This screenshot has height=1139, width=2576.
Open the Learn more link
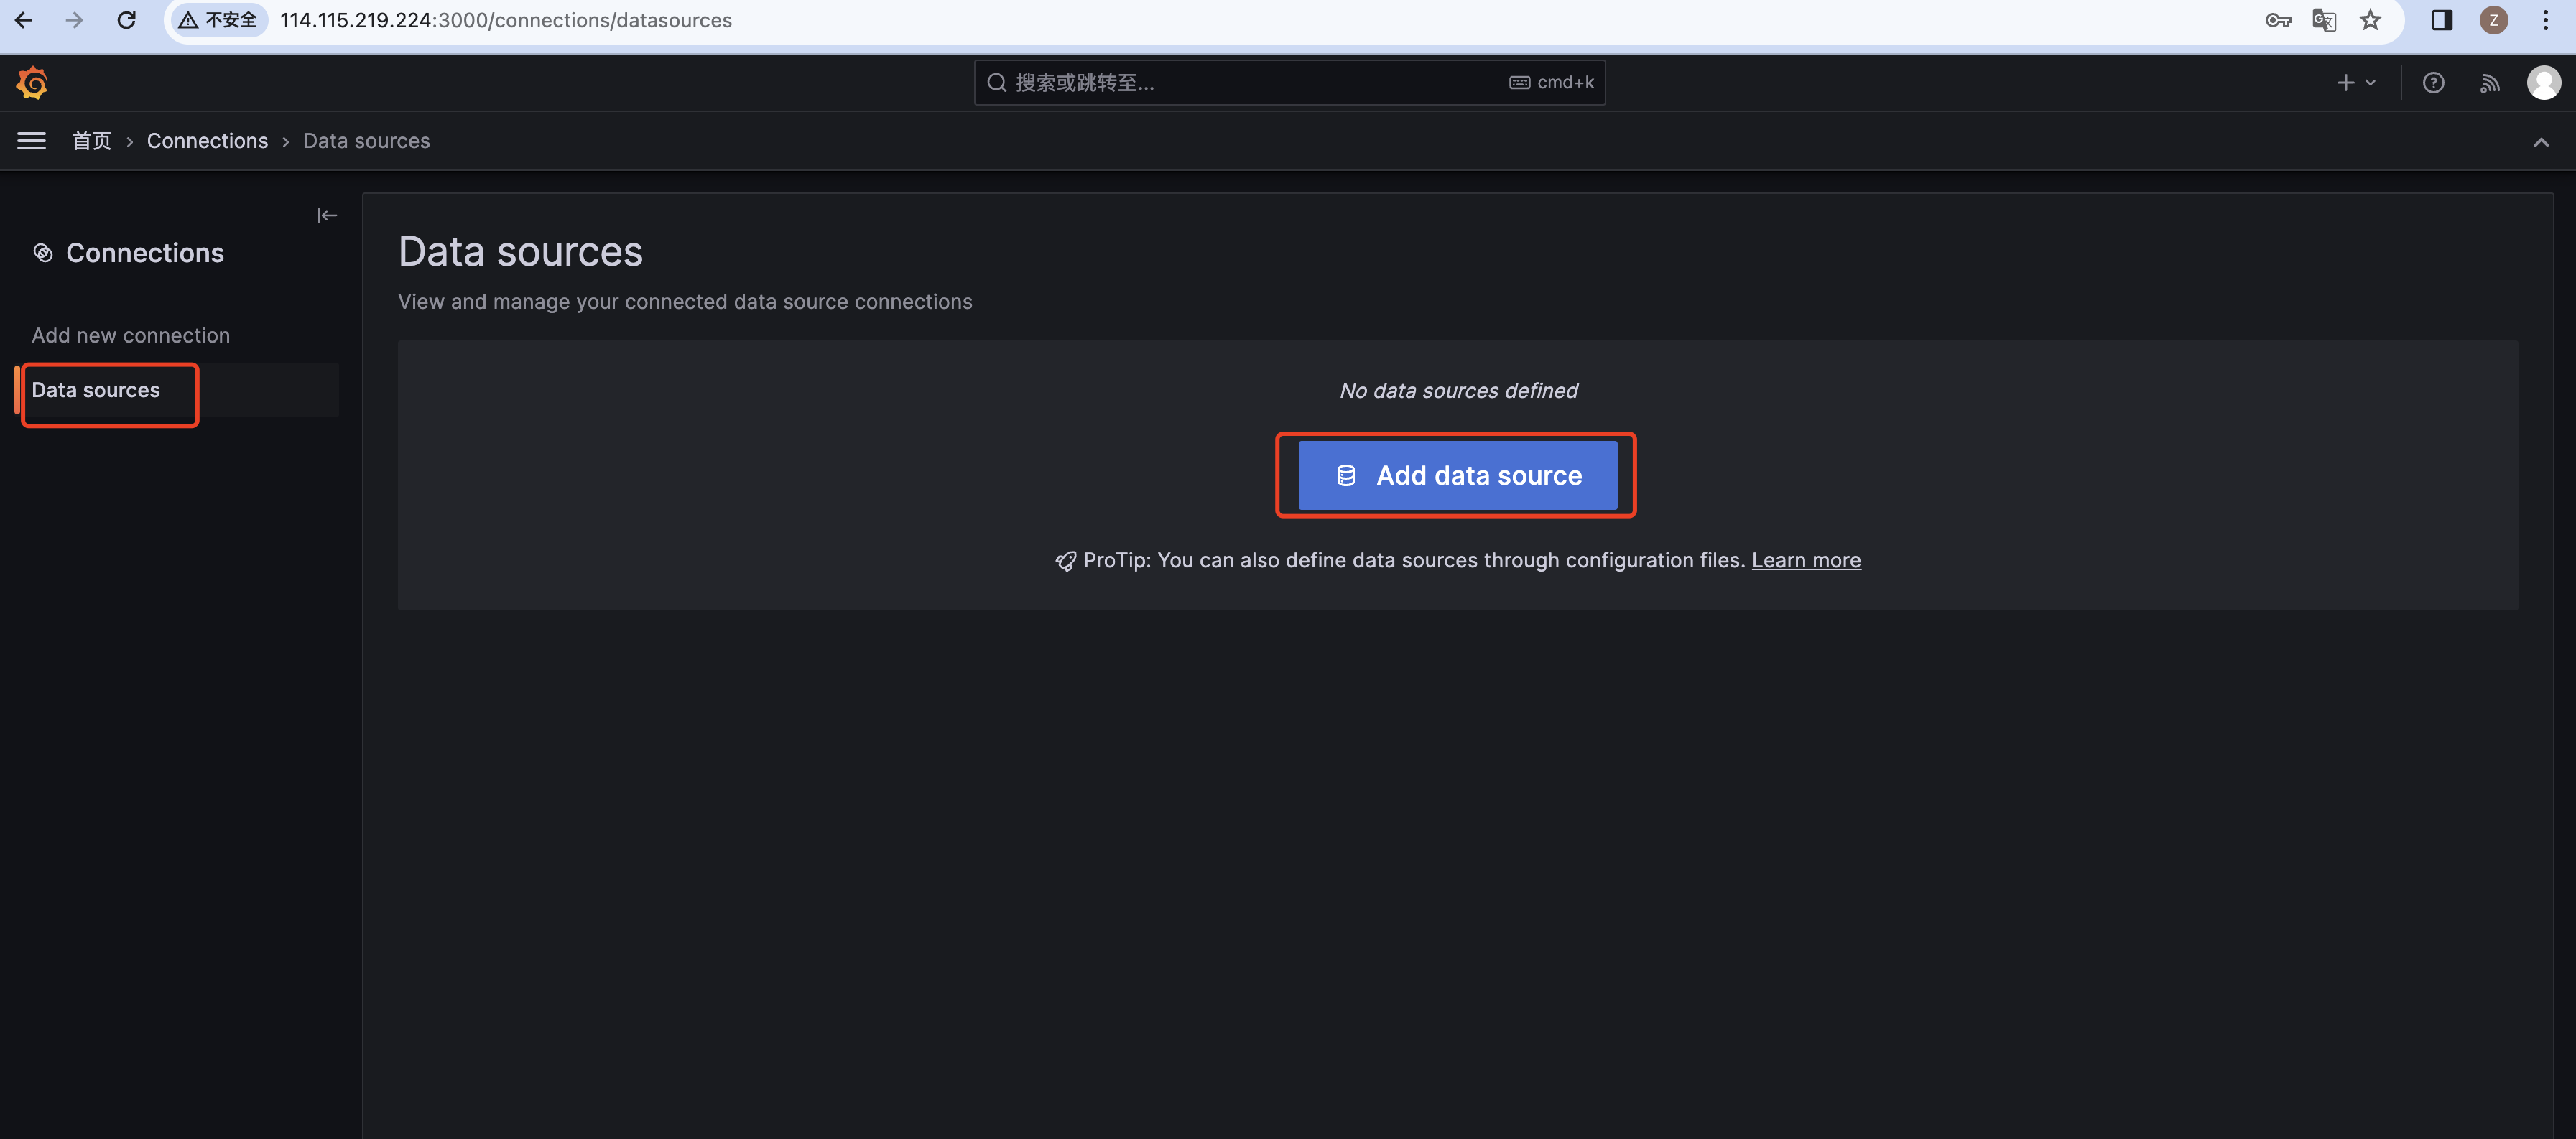click(x=1805, y=561)
